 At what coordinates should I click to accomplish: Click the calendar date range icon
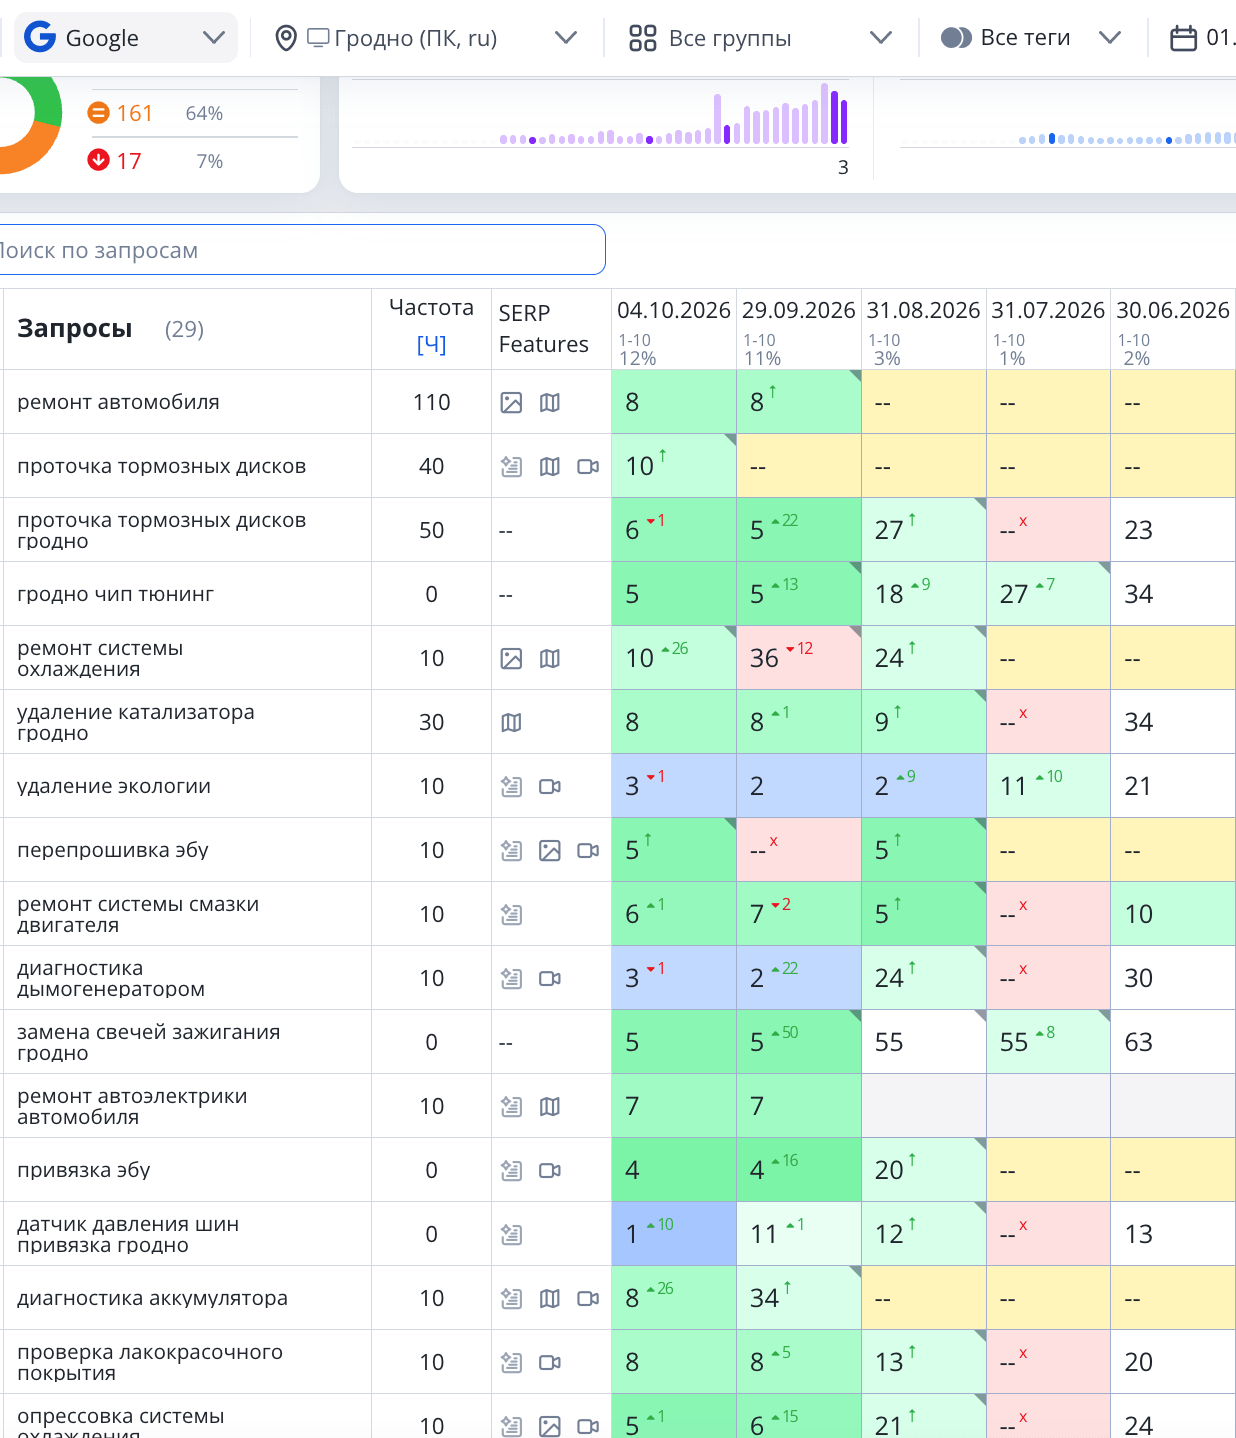(1183, 38)
